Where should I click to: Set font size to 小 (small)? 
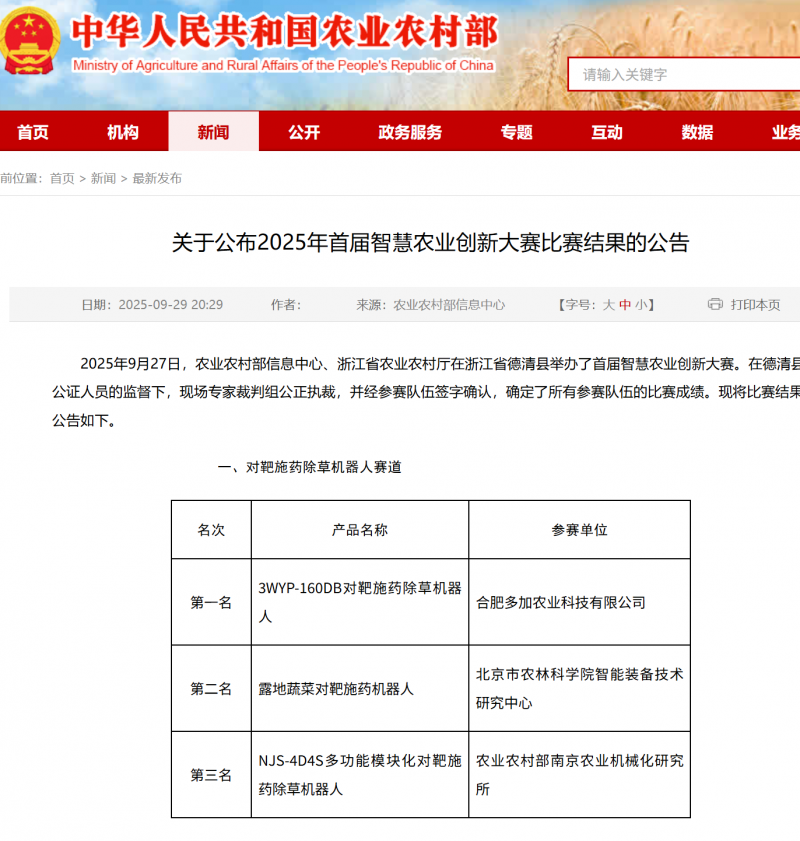pos(640,305)
